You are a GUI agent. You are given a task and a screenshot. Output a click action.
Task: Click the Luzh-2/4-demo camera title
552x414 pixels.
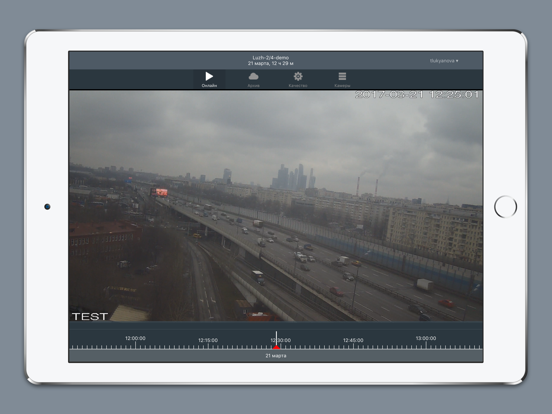[x=271, y=57]
